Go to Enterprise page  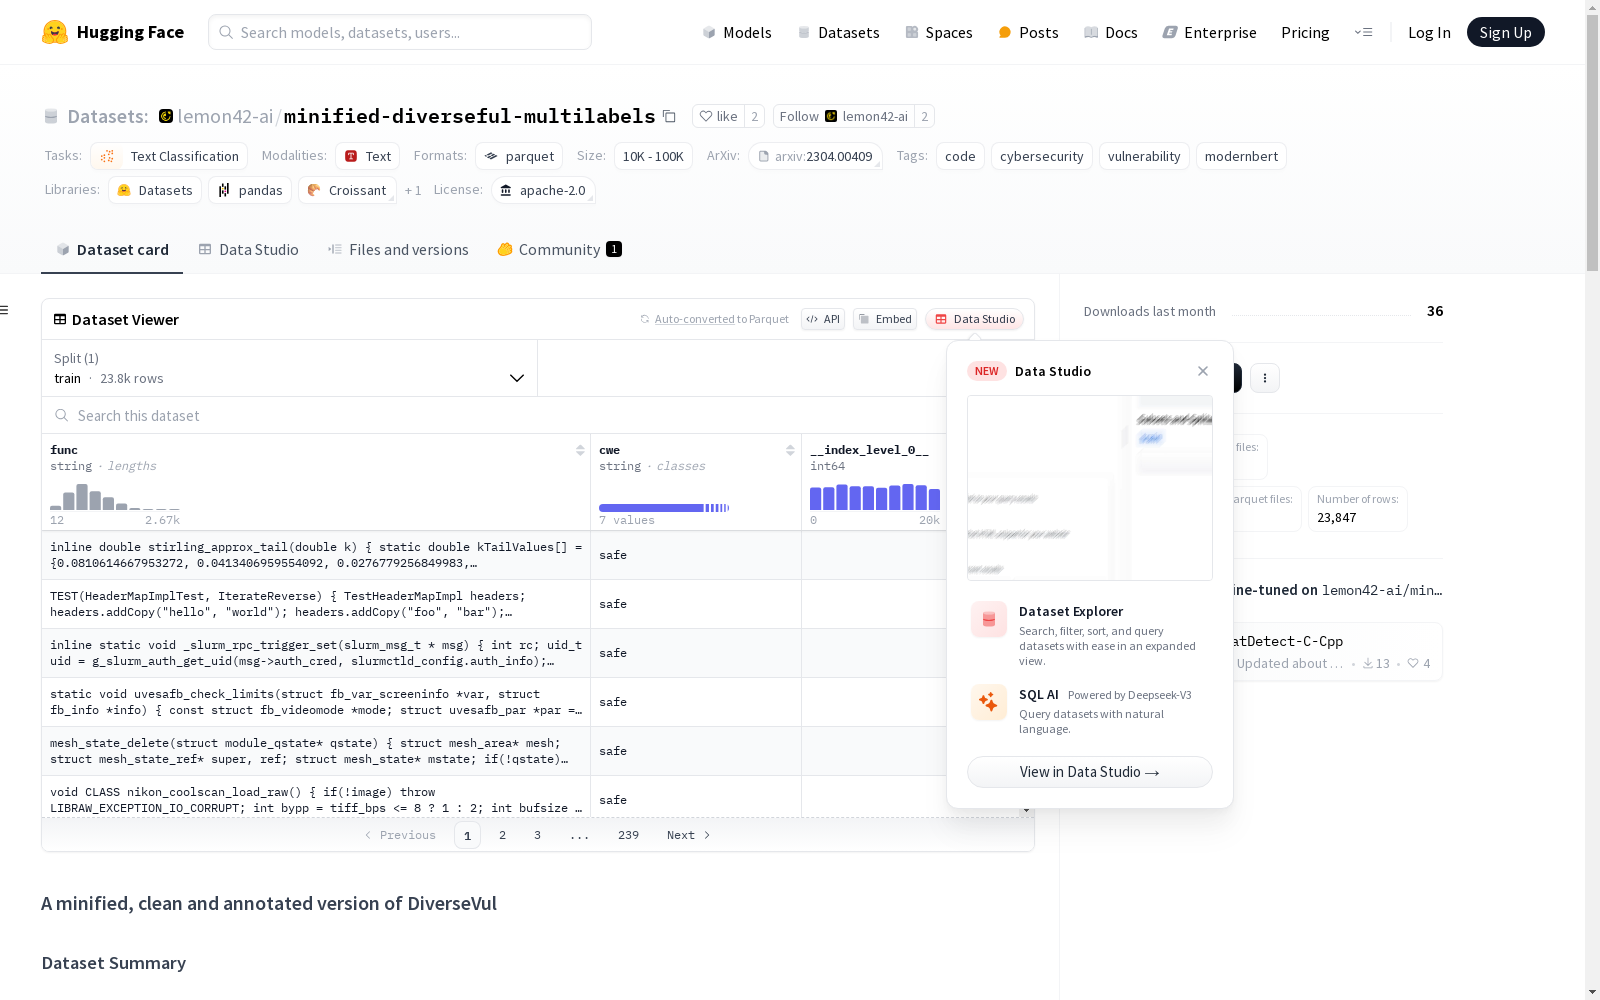pos(1209,32)
